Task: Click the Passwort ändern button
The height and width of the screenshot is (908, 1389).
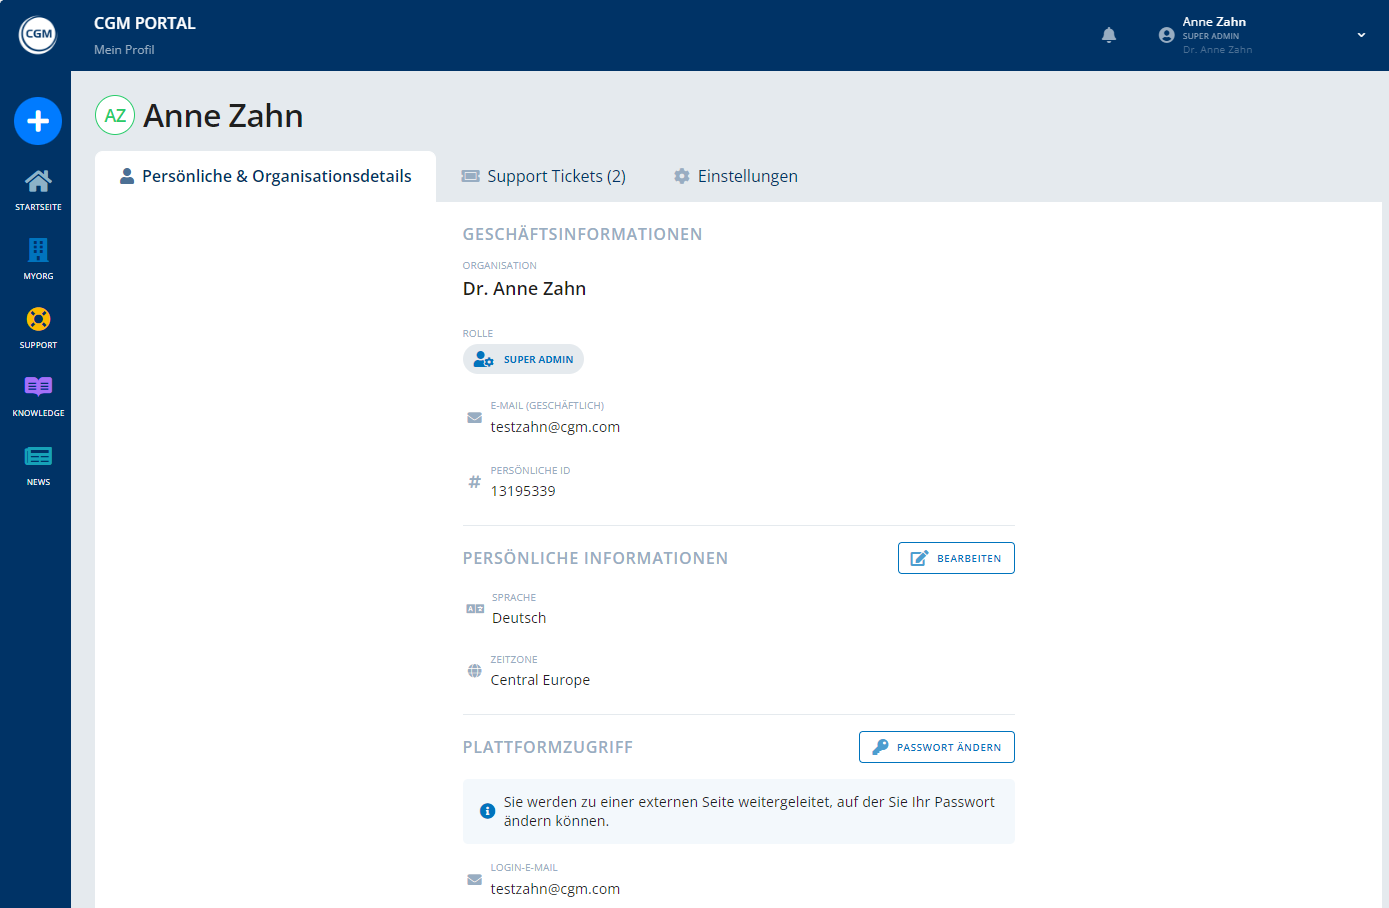Action: click(x=936, y=746)
